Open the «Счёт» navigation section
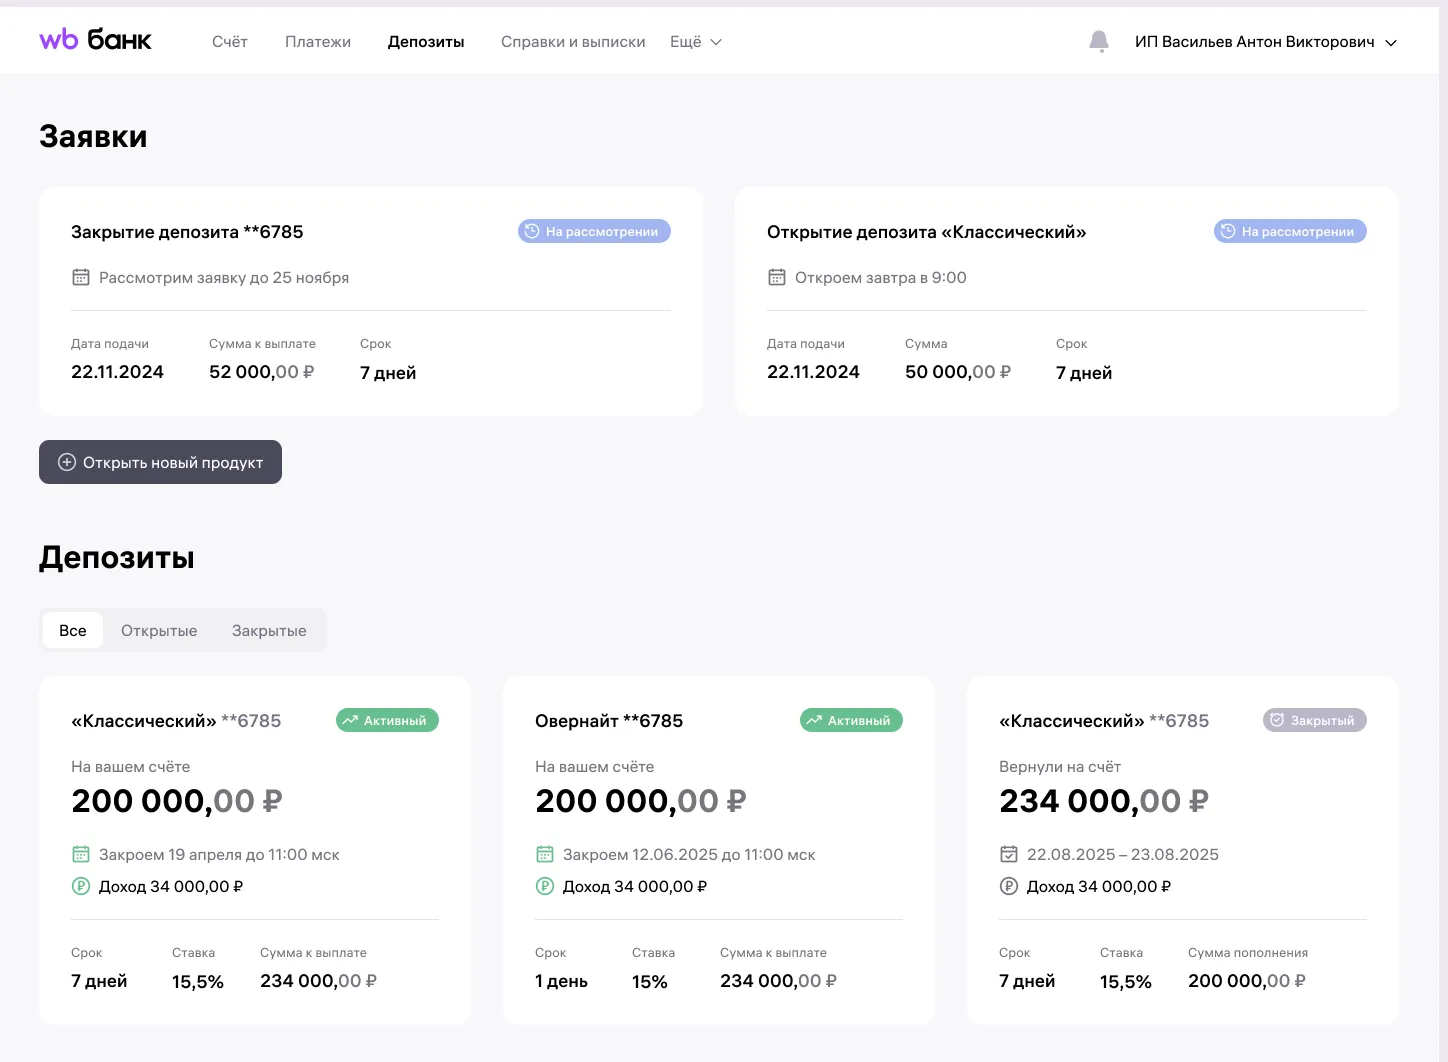 pyautogui.click(x=229, y=42)
